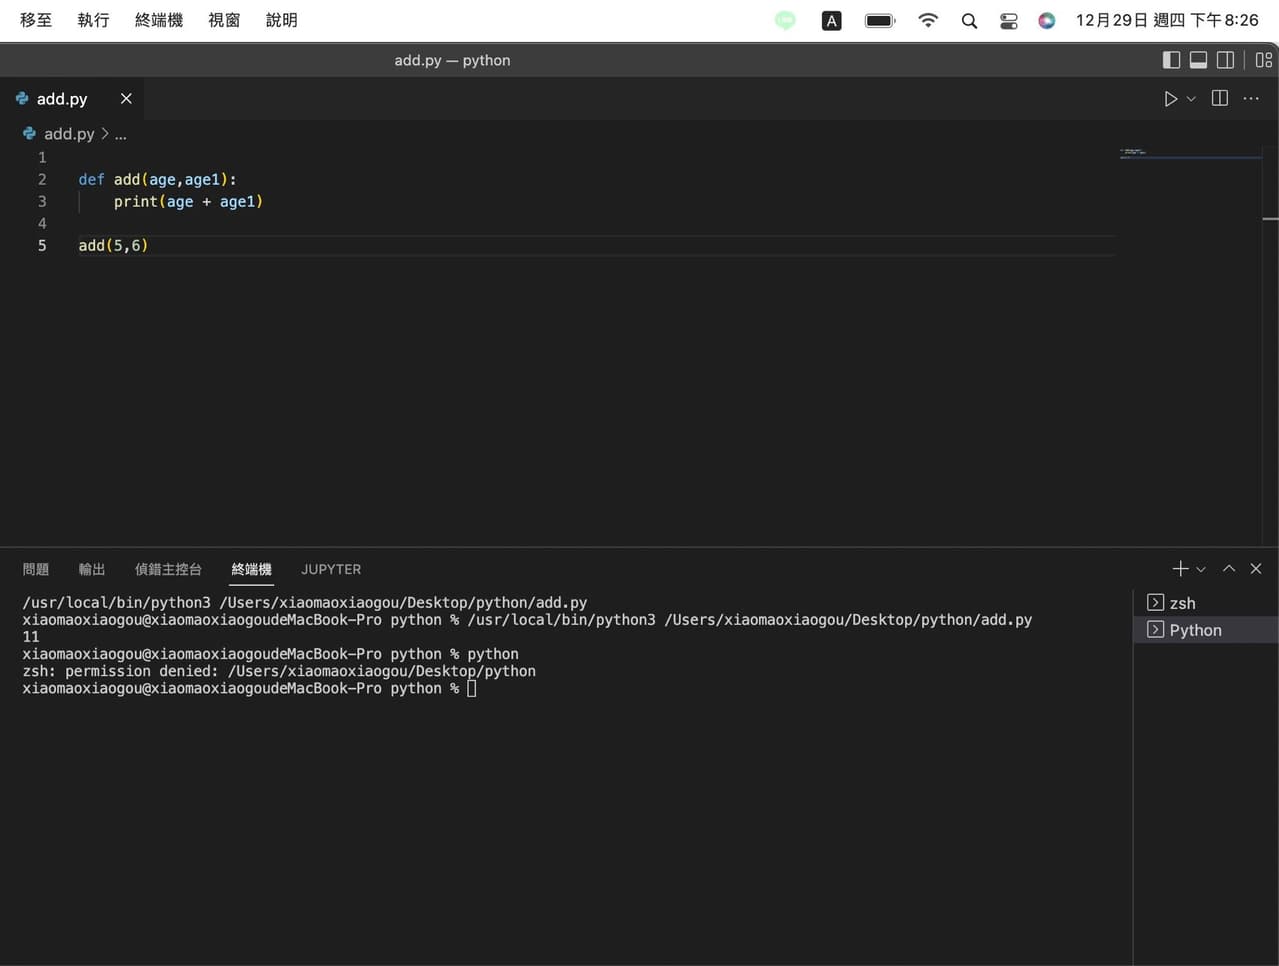Open the Split Editor icon

tap(1218, 98)
